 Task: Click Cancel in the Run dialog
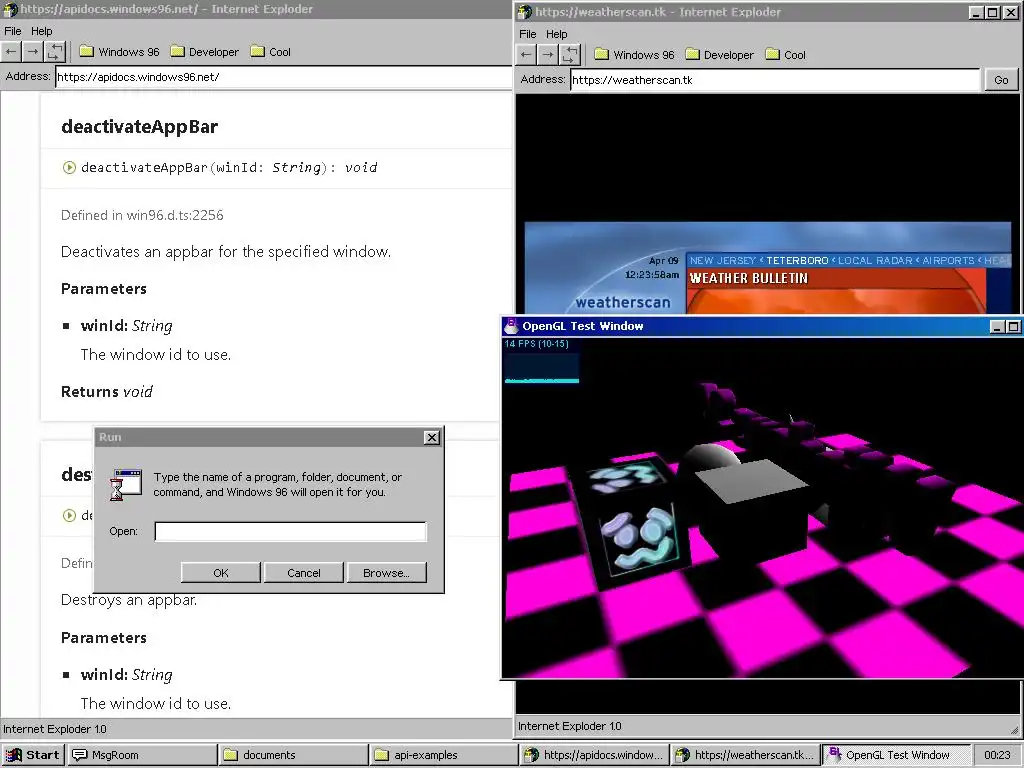(304, 573)
